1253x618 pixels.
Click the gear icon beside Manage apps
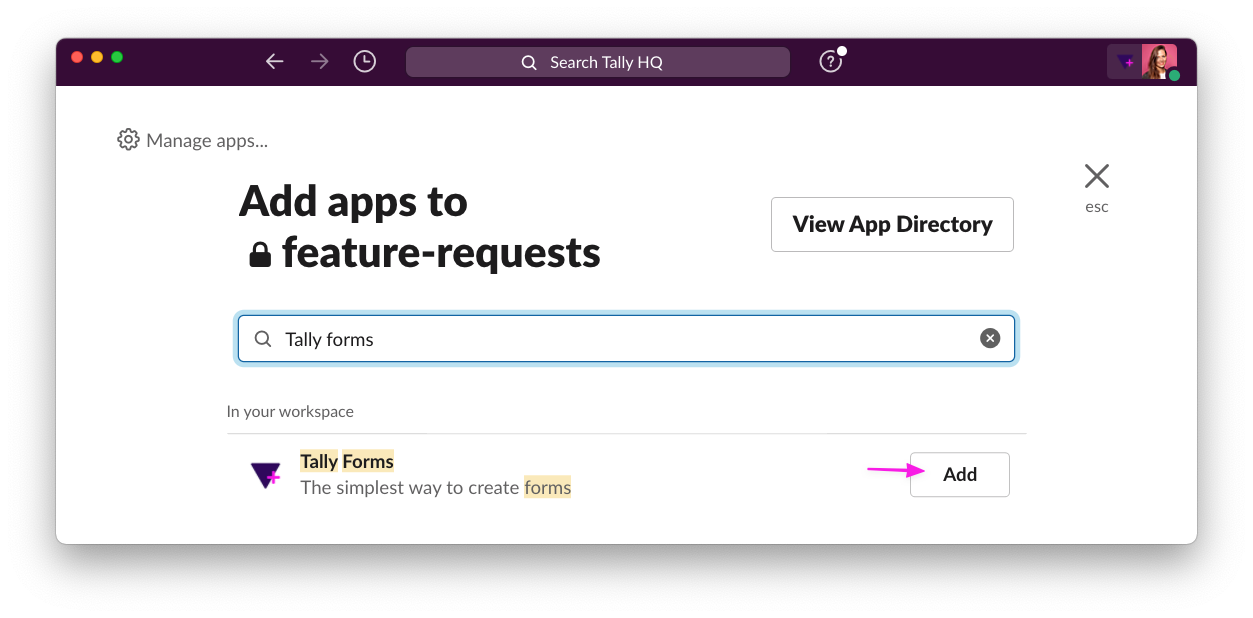128,140
